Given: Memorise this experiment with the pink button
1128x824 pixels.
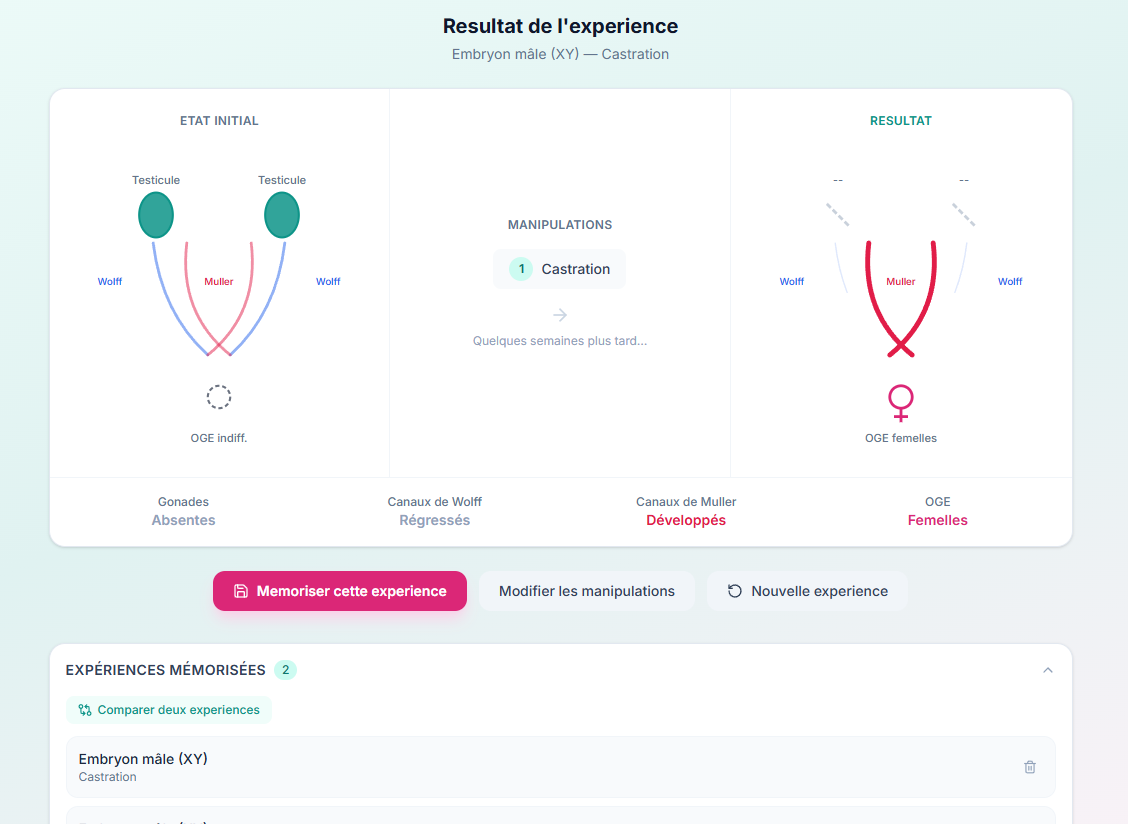Looking at the screenshot, I should click(x=340, y=591).
